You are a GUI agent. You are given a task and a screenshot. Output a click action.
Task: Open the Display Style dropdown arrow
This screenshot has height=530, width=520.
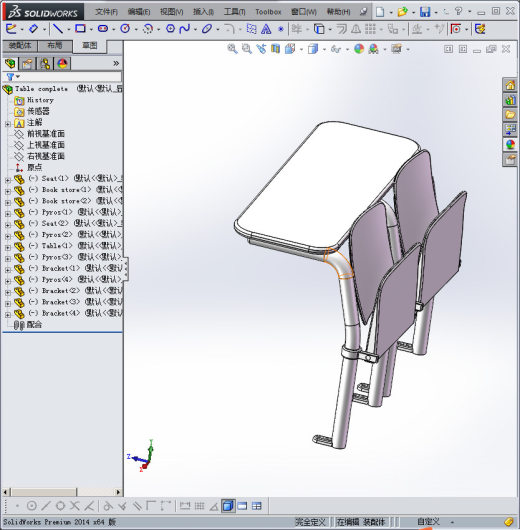324,49
